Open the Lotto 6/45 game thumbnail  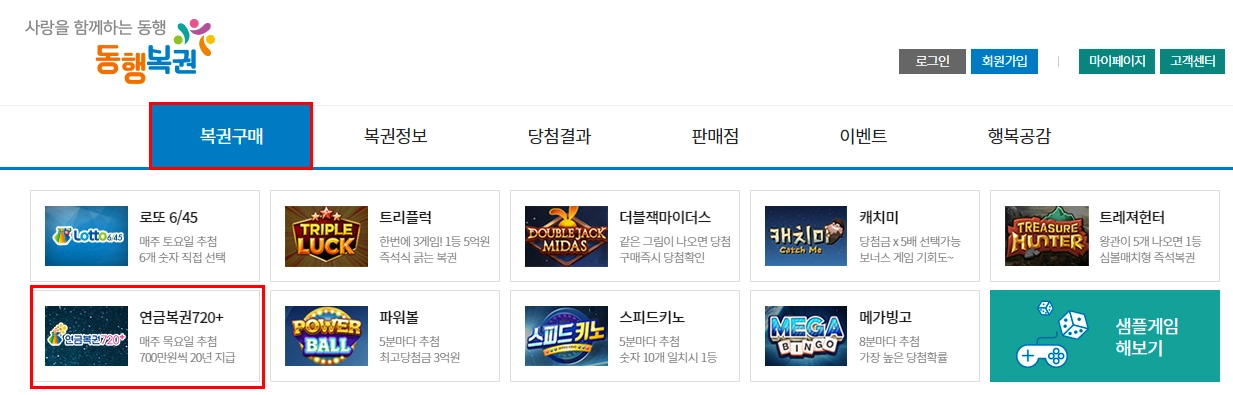[86, 236]
